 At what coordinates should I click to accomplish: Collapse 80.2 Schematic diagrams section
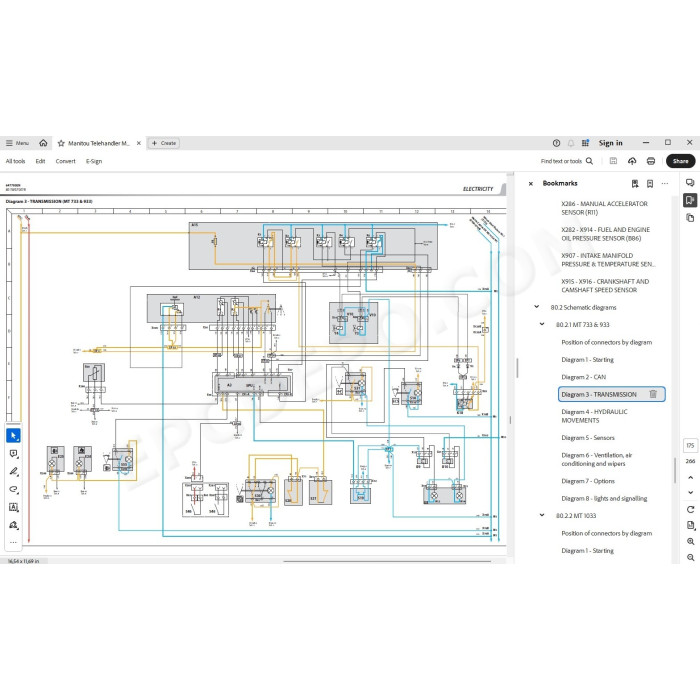click(537, 307)
